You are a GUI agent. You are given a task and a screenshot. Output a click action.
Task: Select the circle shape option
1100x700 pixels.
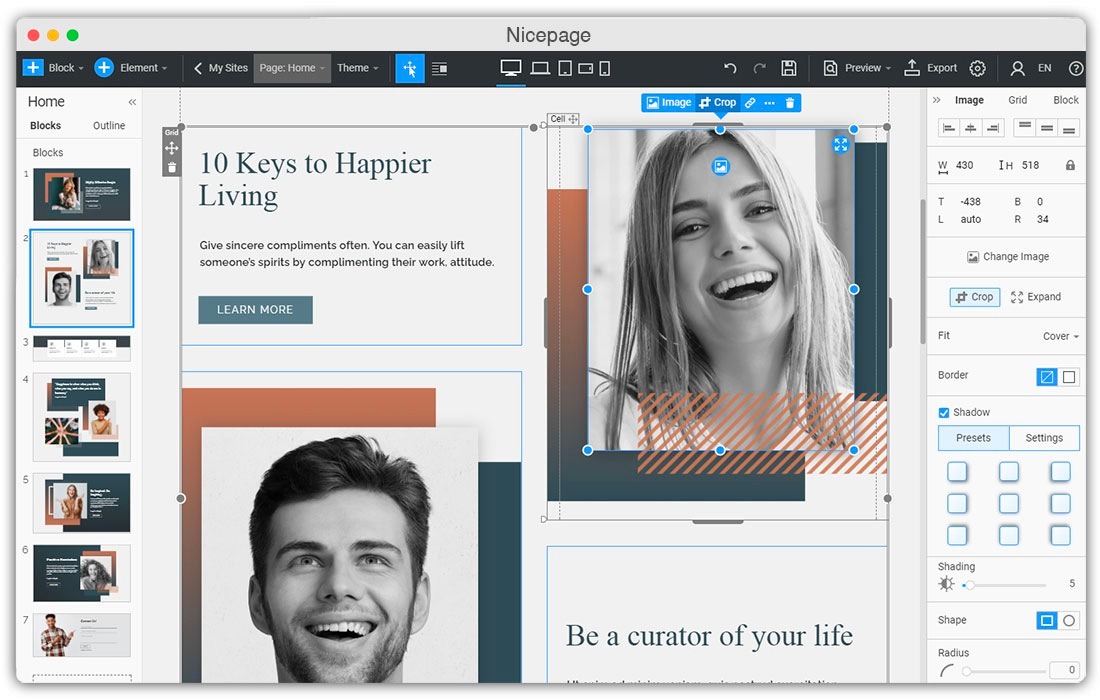1069,620
